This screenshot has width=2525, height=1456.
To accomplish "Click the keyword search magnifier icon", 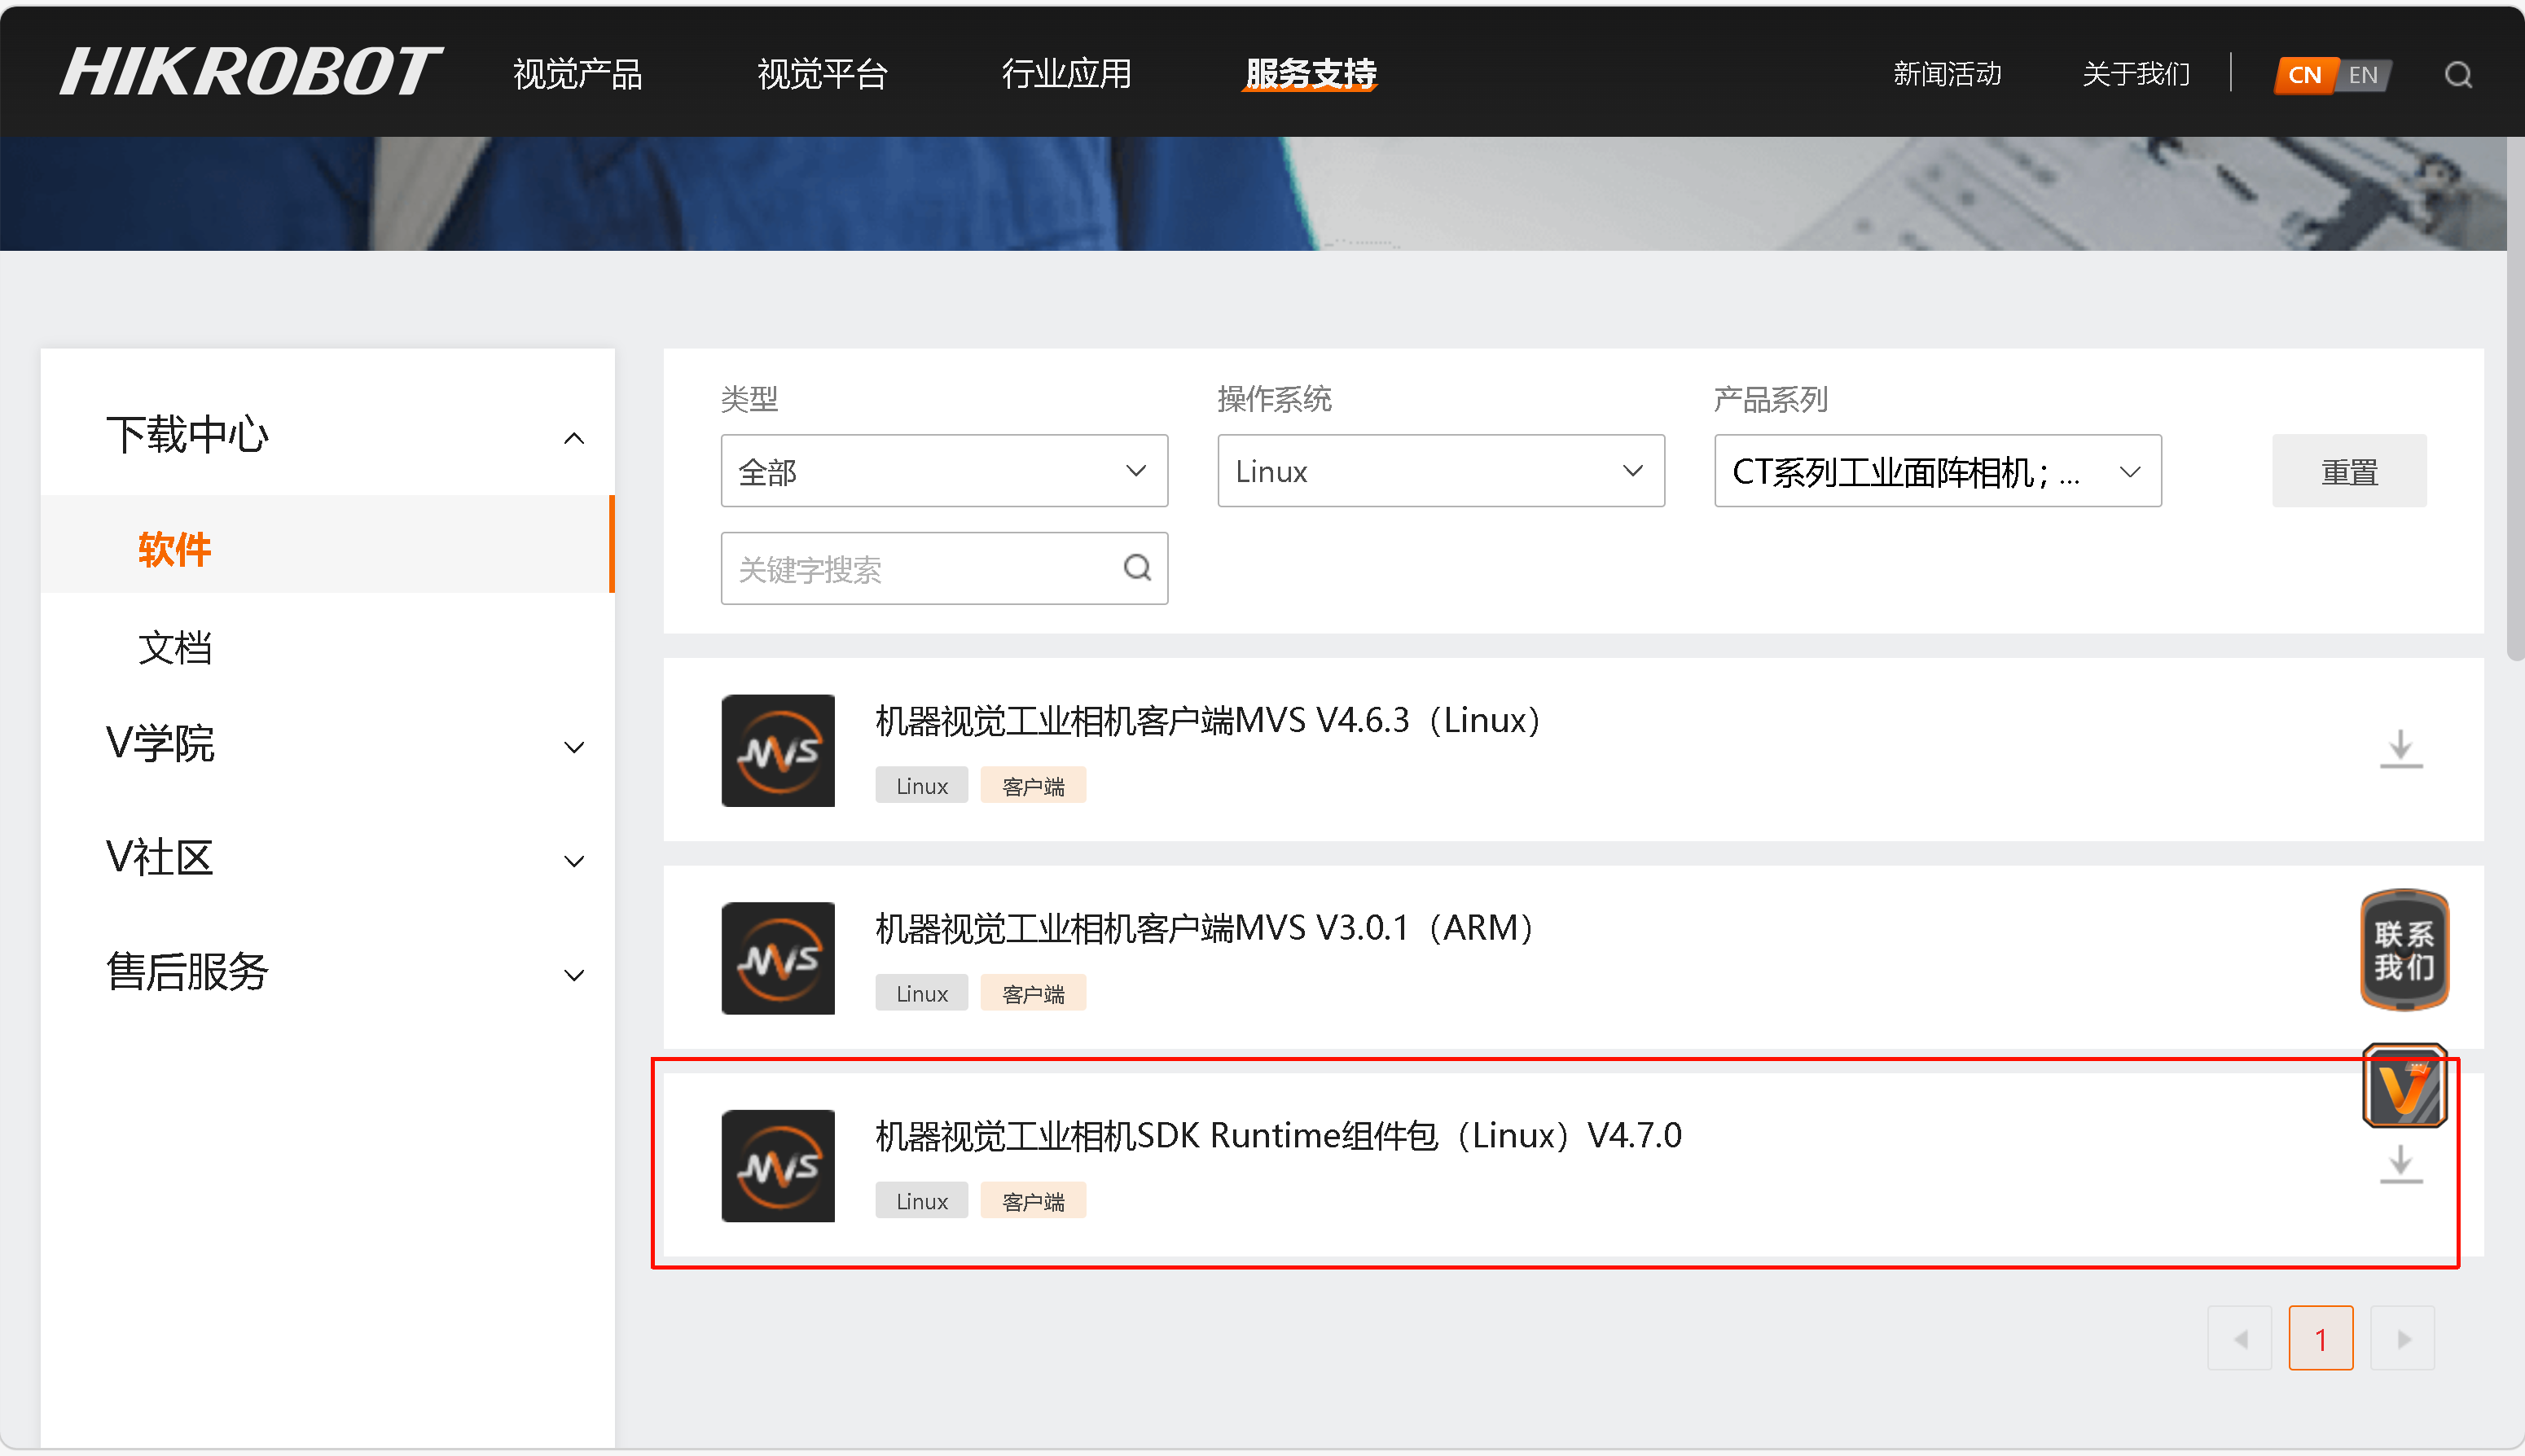I will tap(1137, 568).
